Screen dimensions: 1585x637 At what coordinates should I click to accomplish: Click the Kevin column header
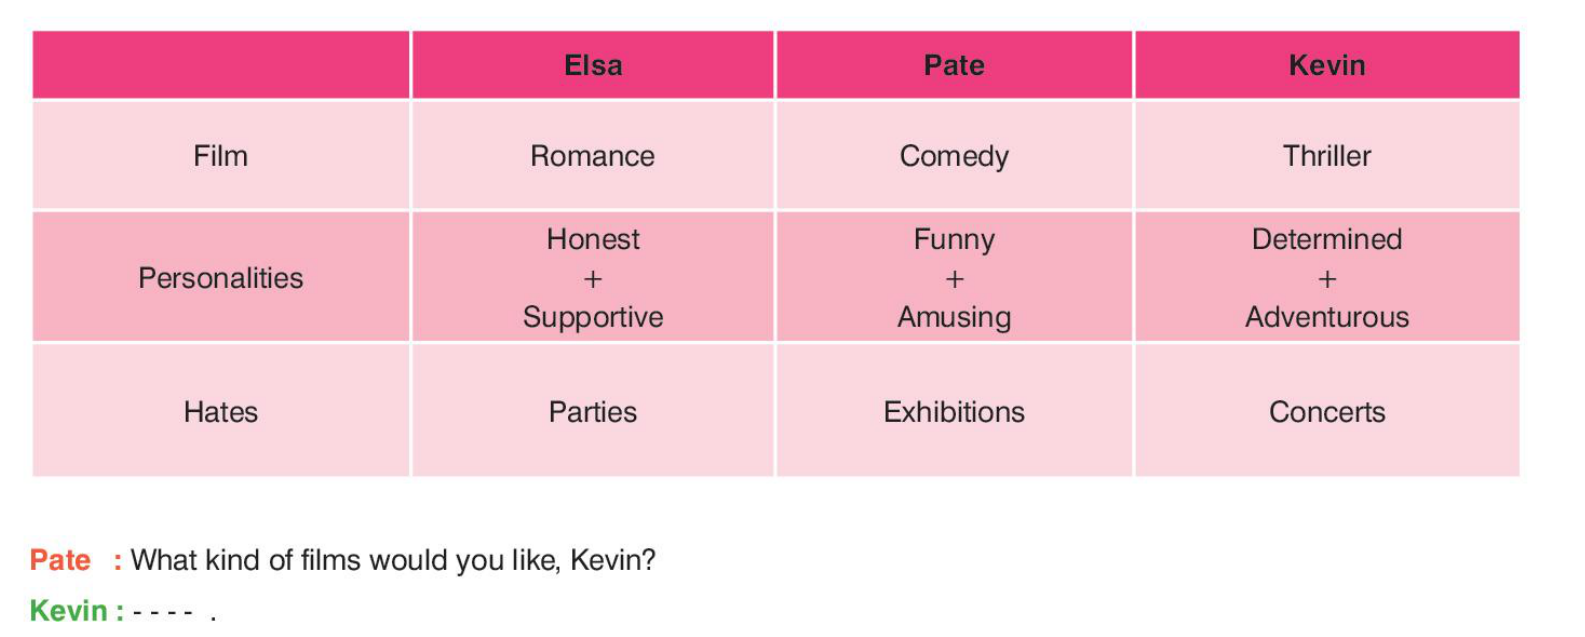point(1327,66)
